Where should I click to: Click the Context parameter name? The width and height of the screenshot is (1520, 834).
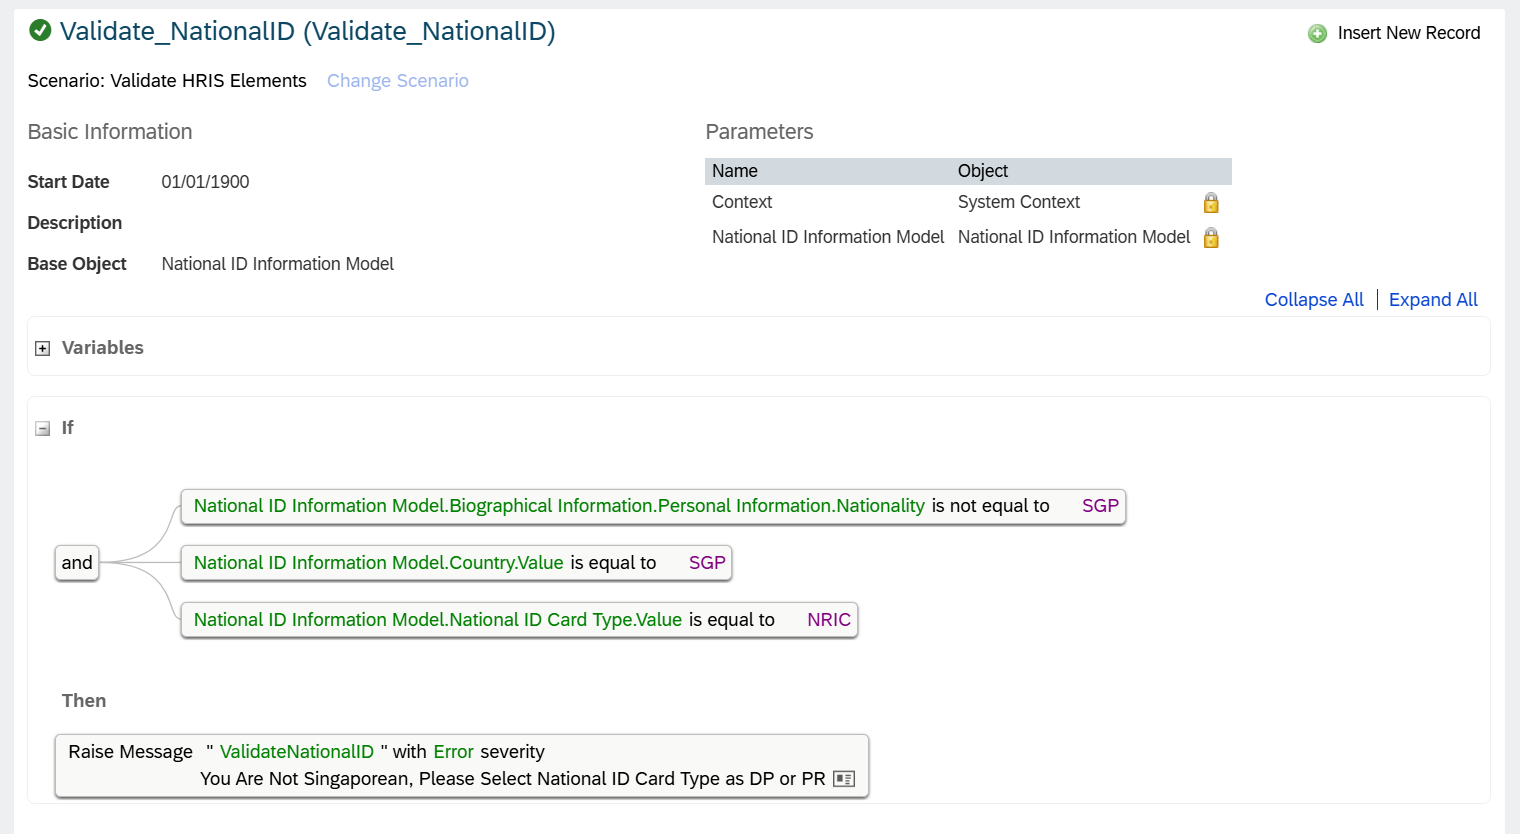[742, 202]
